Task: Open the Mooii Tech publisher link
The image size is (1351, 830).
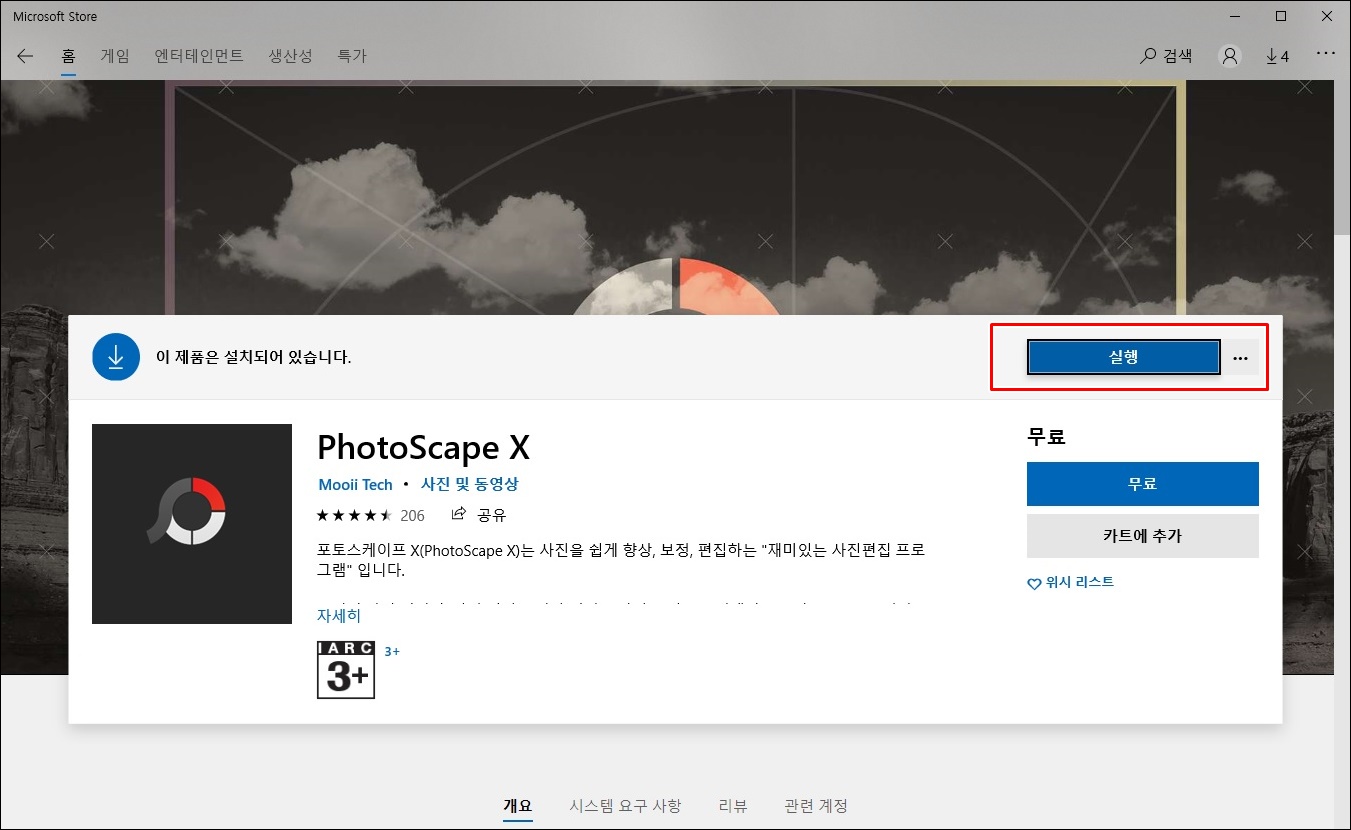Action: click(x=355, y=485)
